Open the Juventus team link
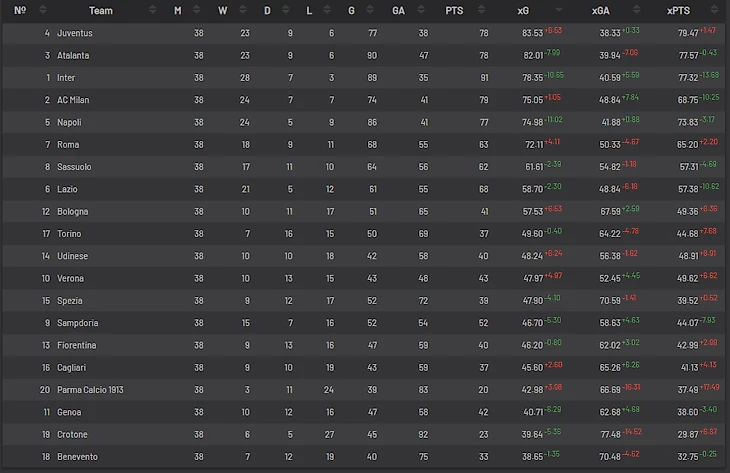The height and width of the screenshot is (473, 730). tap(75, 33)
